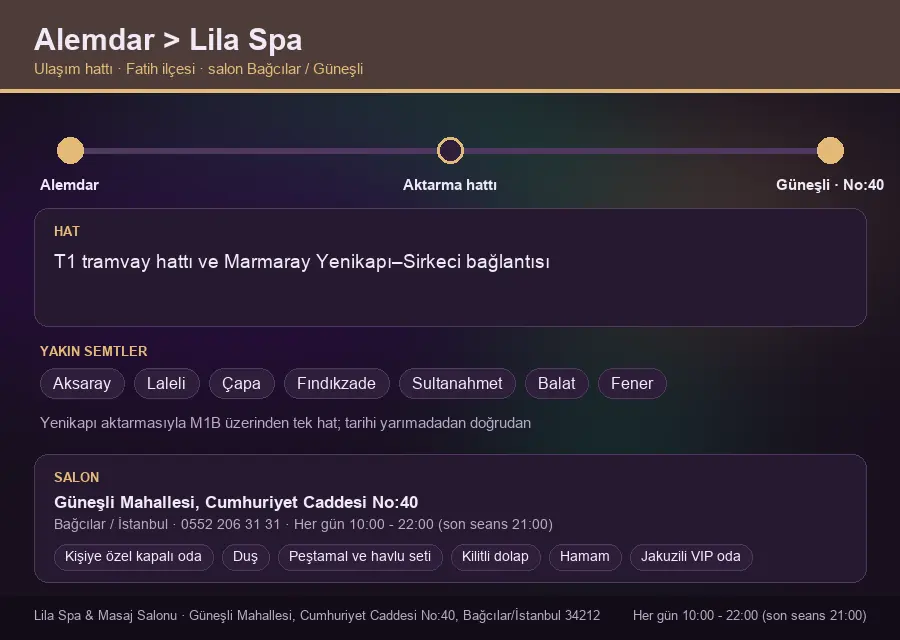This screenshot has height=640, width=900.
Task: Click the Alemdar > Lila Spa heading
Action: point(168,40)
